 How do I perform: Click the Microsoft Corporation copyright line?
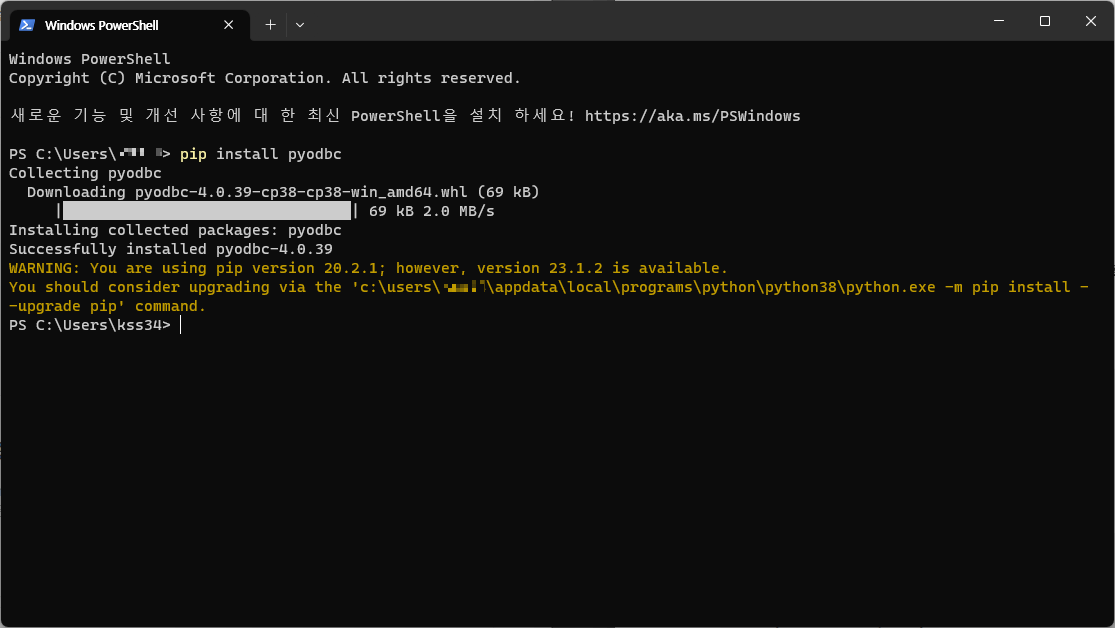(x=265, y=78)
